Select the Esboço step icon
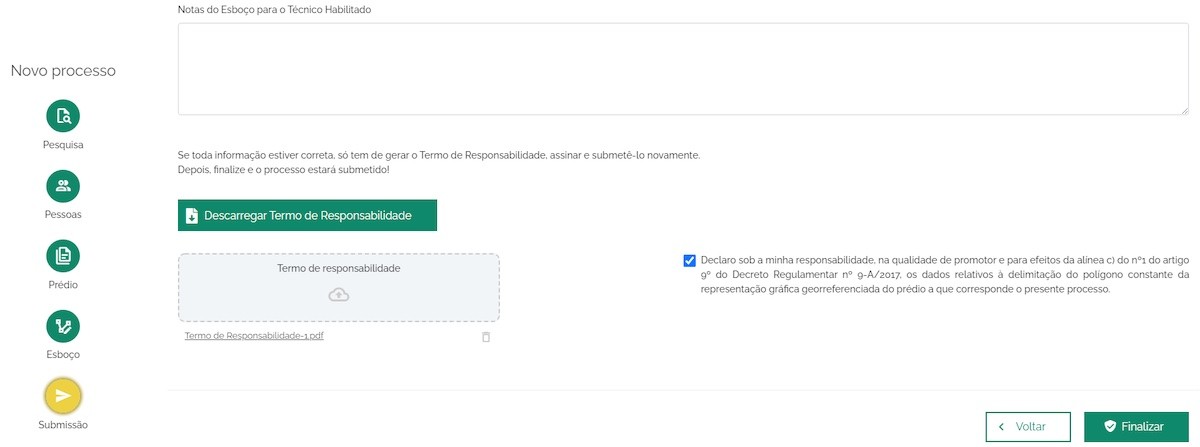Viewport: 1200px width, 447px height. 63,326
